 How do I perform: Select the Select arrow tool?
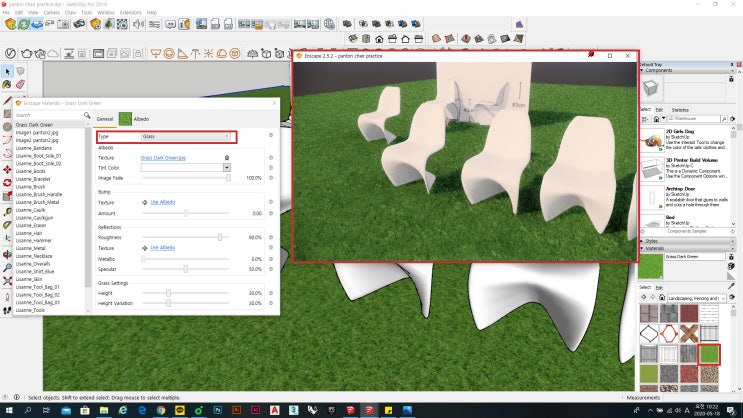click(7, 71)
